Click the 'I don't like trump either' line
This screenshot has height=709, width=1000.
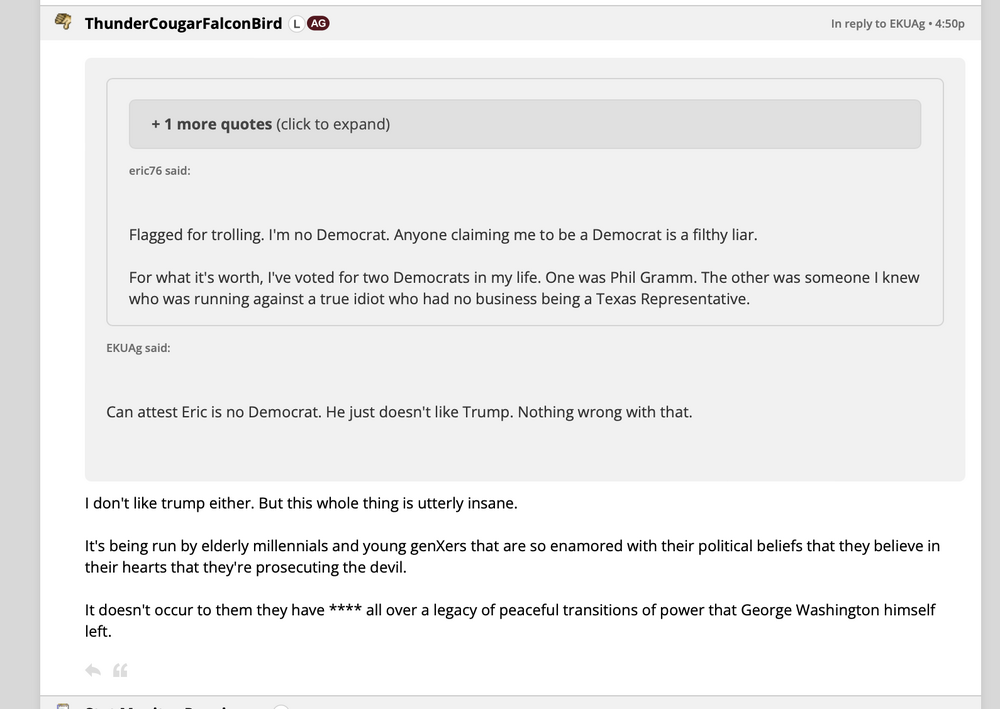click(x=301, y=503)
